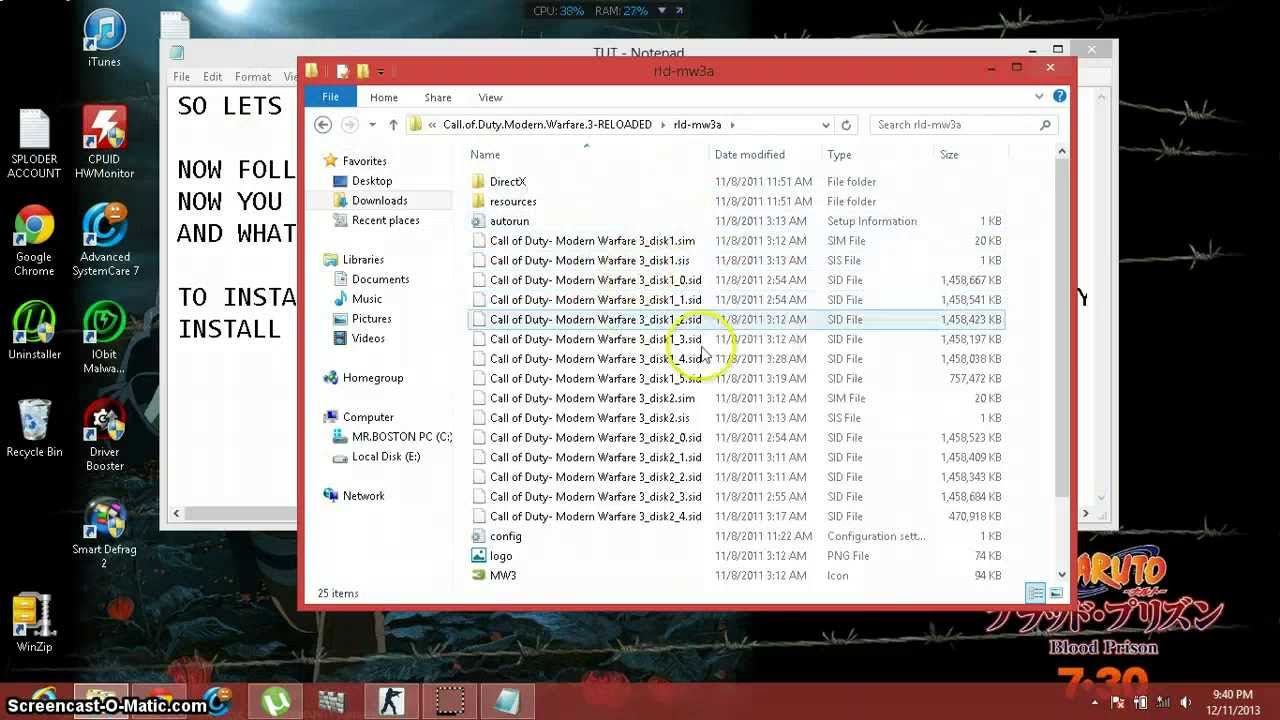
Task: Open IObit Uninstaller desktop icon
Action: point(34,330)
